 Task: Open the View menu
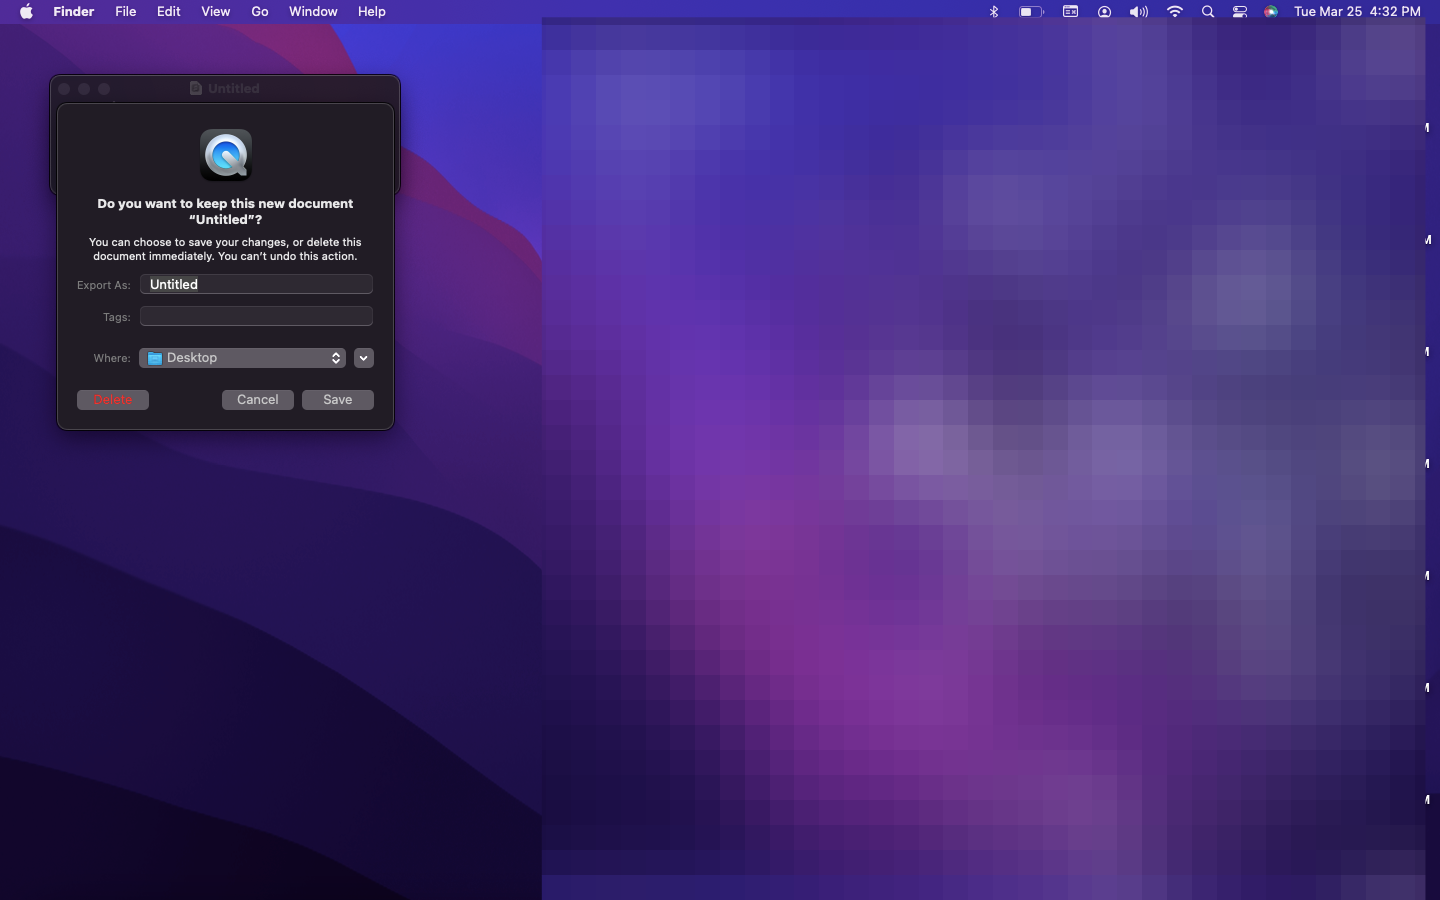tap(216, 12)
